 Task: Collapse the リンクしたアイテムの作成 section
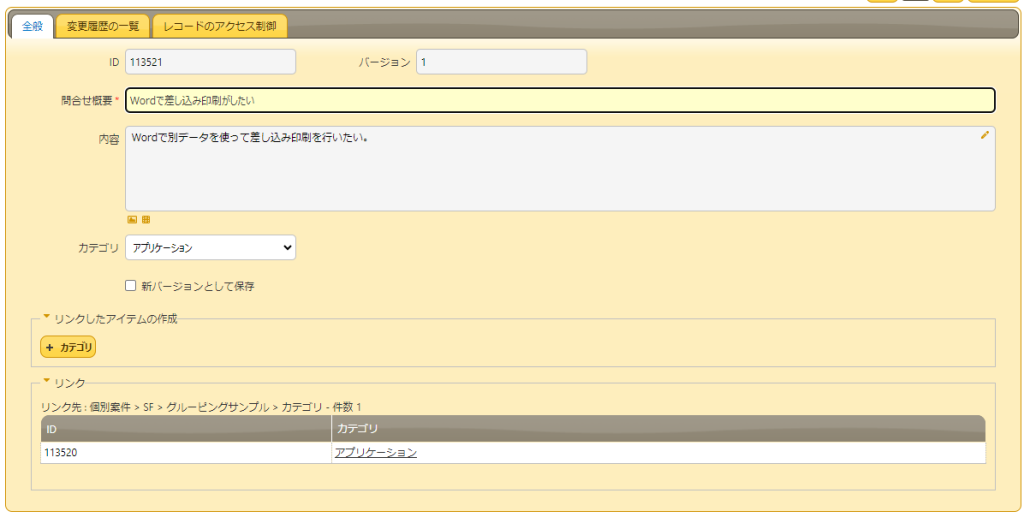pos(46,317)
